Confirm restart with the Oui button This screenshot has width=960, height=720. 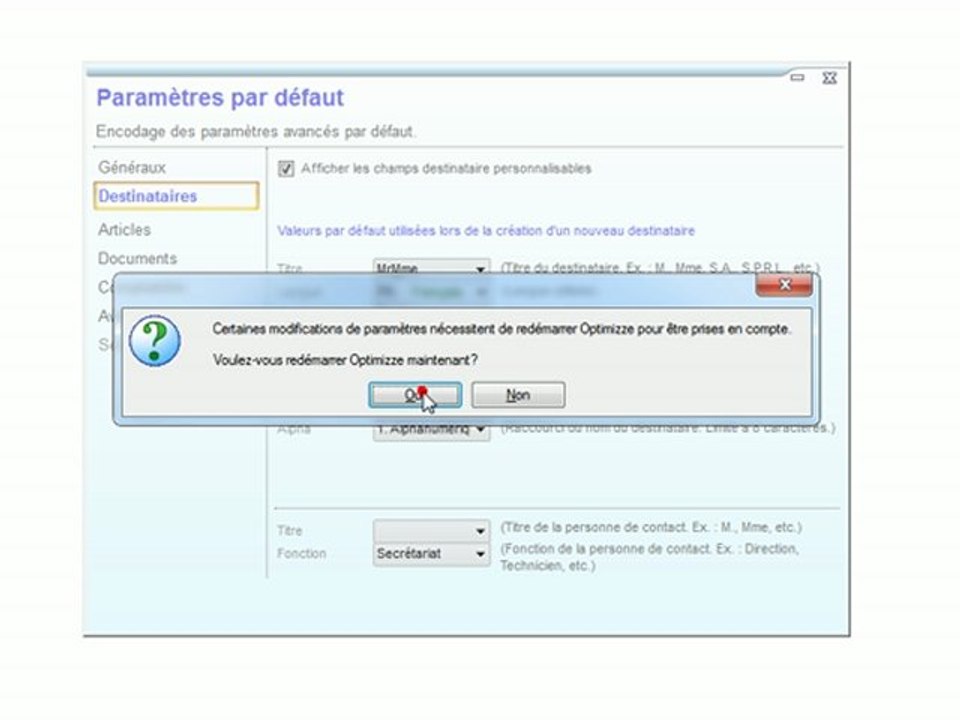tap(415, 395)
